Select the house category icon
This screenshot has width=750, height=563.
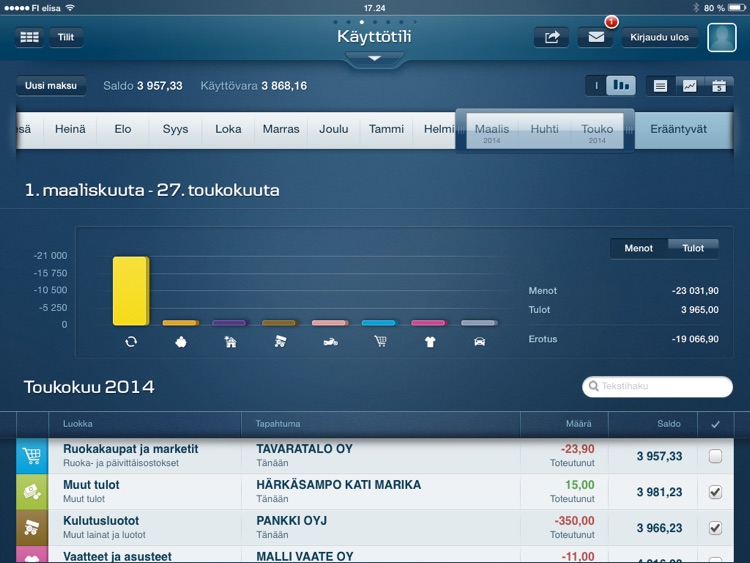[x=231, y=342]
